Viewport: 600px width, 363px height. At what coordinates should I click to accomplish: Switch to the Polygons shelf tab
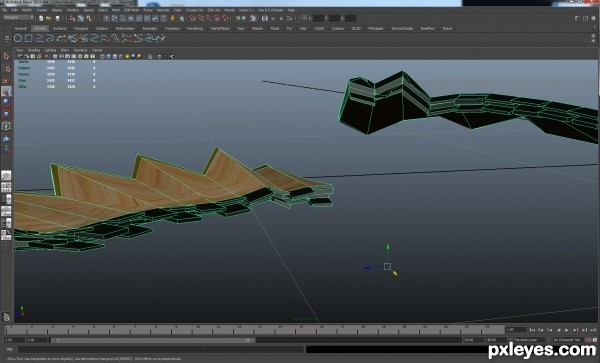[x=81, y=28]
